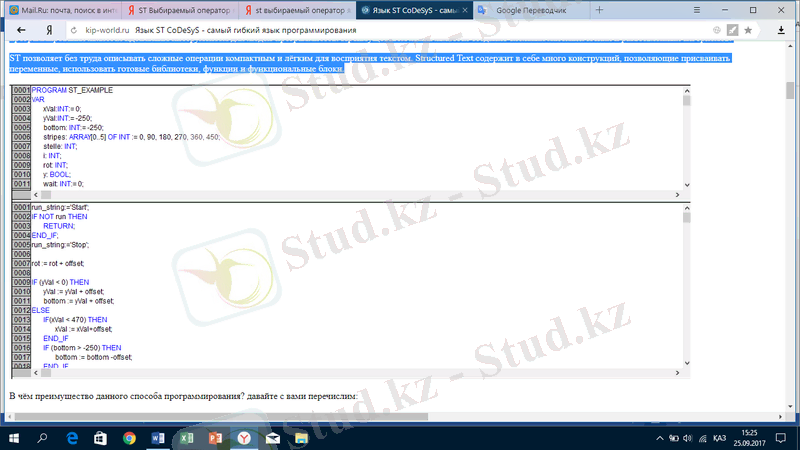Click the line 'IF (bottom > -250) THEN'
The width and height of the screenshot is (800, 450).
tap(82, 348)
